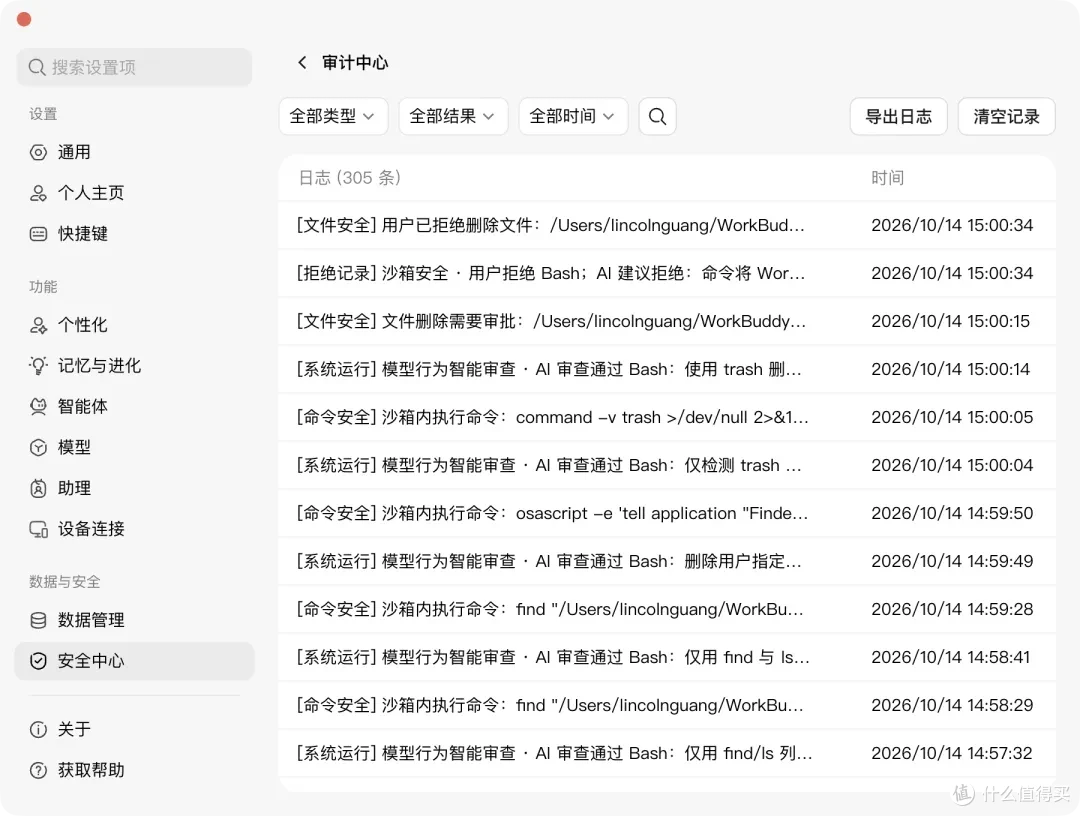The width and height of the screenshot is (1080, 816).
Task: Click the 获取帮助 question mark icon
Action: 39,770
